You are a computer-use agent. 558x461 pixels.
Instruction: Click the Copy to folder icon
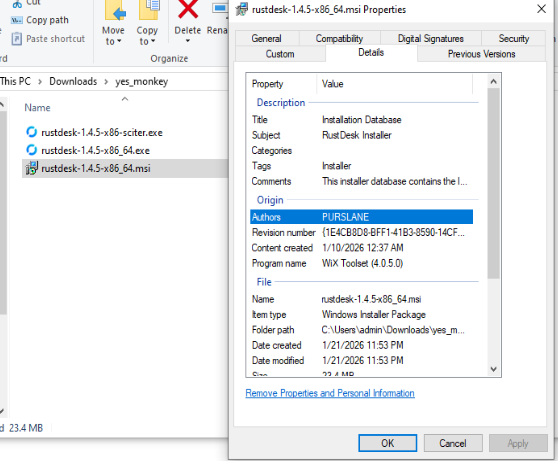pos(149,10)
